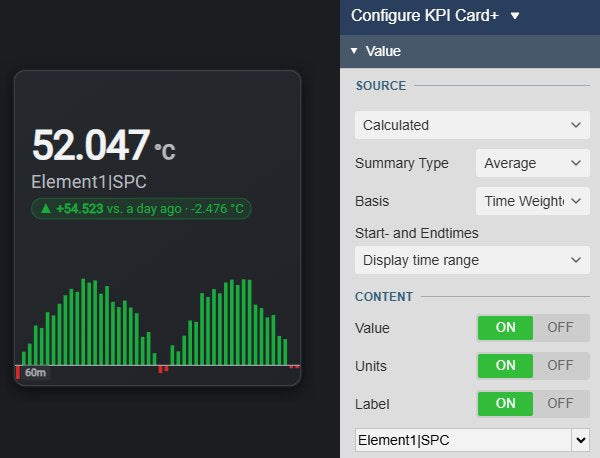Viewport: 600px width, 458px height.
Task: Open the Summary Type Average dropdown
Action: tap(533, 163)
